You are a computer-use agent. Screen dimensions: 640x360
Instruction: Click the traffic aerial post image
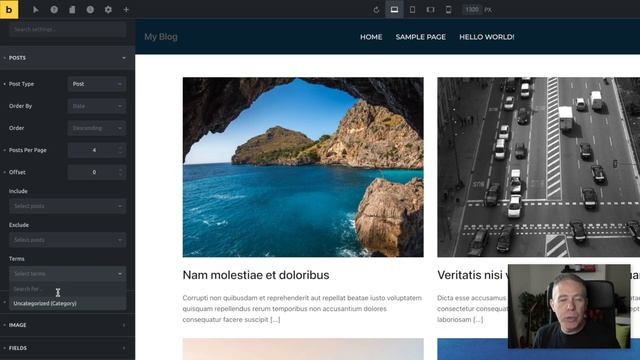coord(538,167)
